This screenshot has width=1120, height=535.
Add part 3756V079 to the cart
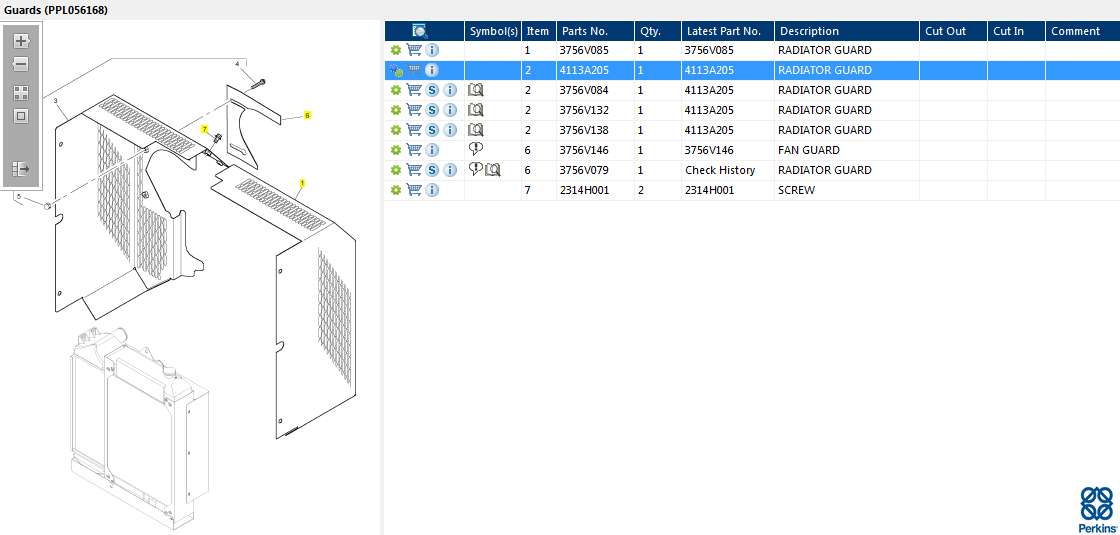(414, 170)
